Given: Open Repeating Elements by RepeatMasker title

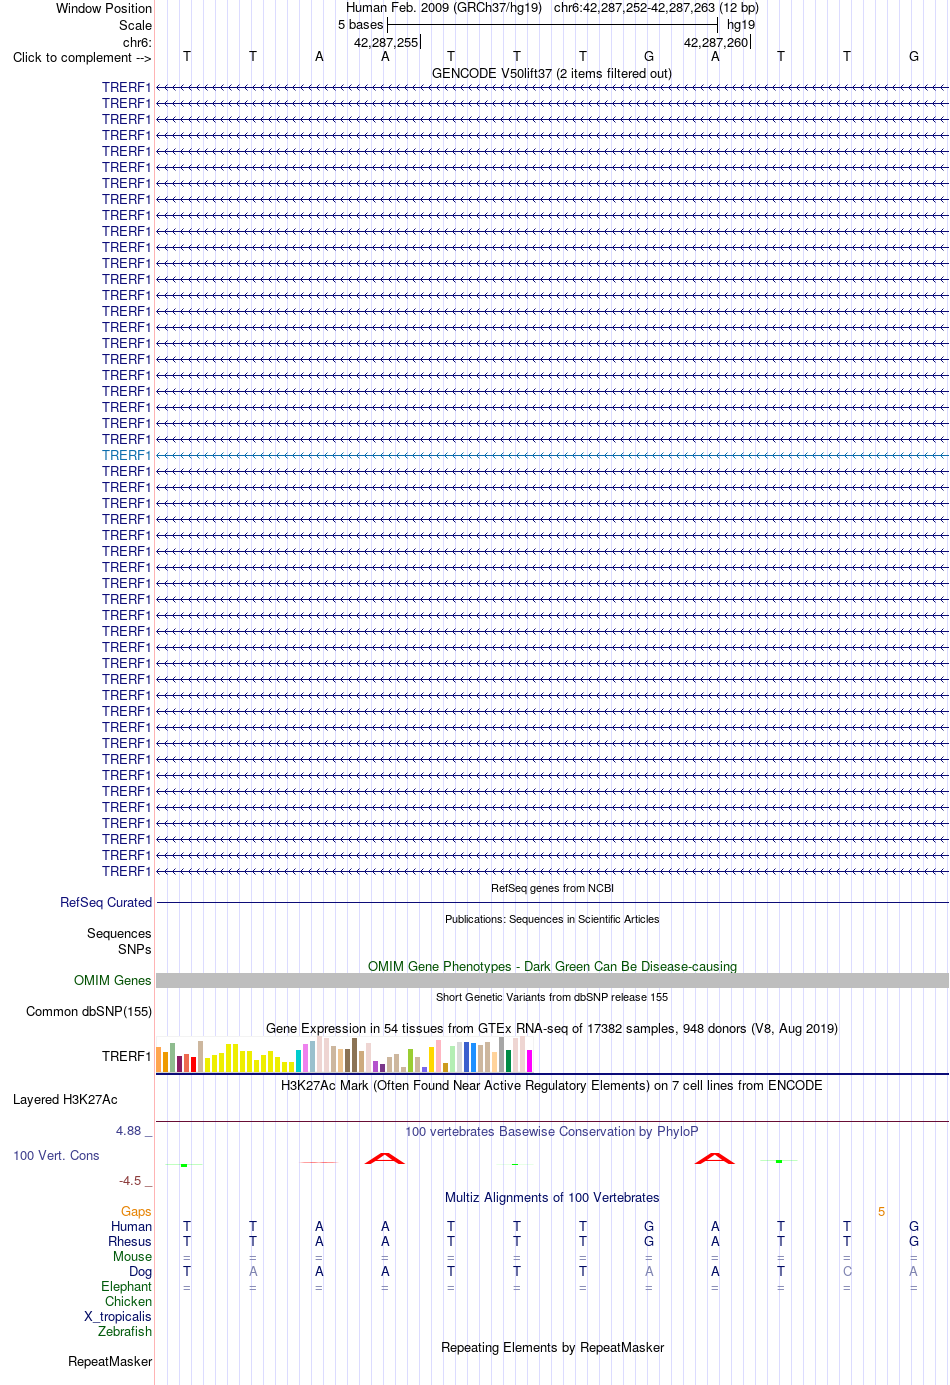Looking at the screenshot, I should [552, 1348].
